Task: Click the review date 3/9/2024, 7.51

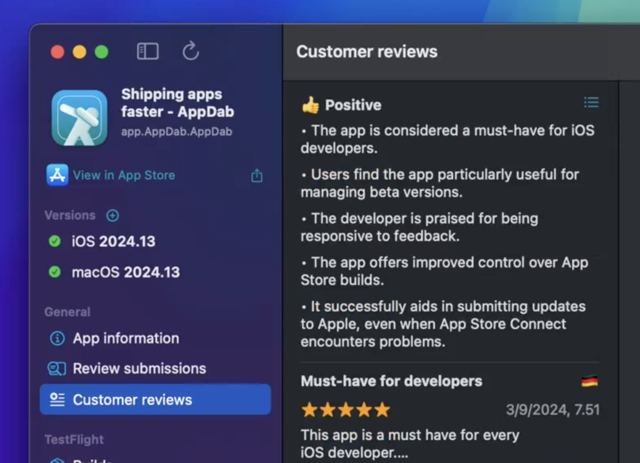Action: pos(553,410)
